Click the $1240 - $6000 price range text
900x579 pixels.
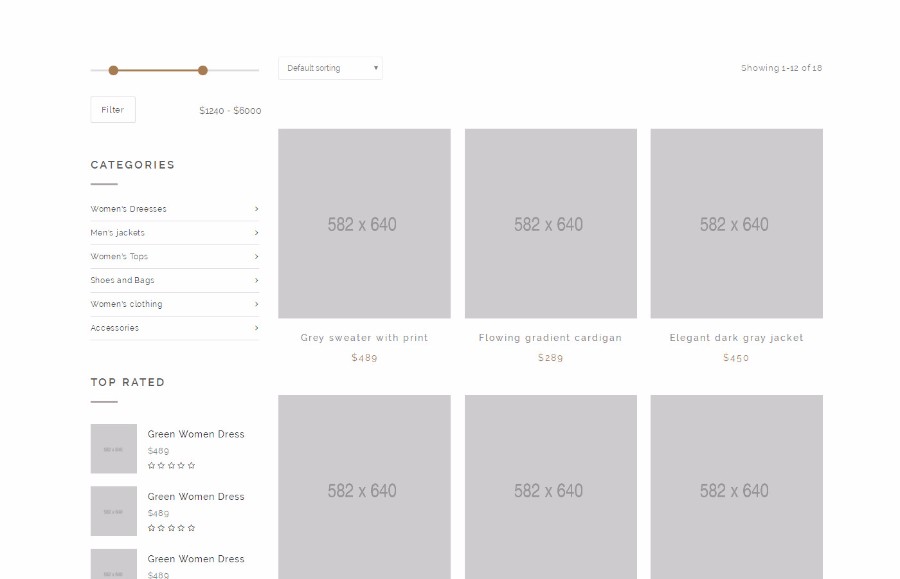pyautogui.click(x=230, y=111)
